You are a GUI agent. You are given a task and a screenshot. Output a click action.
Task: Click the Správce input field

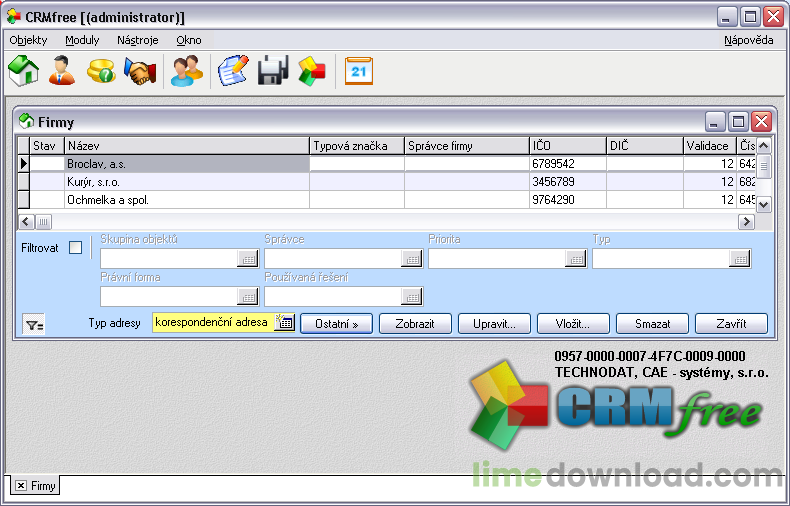[333, 259]
